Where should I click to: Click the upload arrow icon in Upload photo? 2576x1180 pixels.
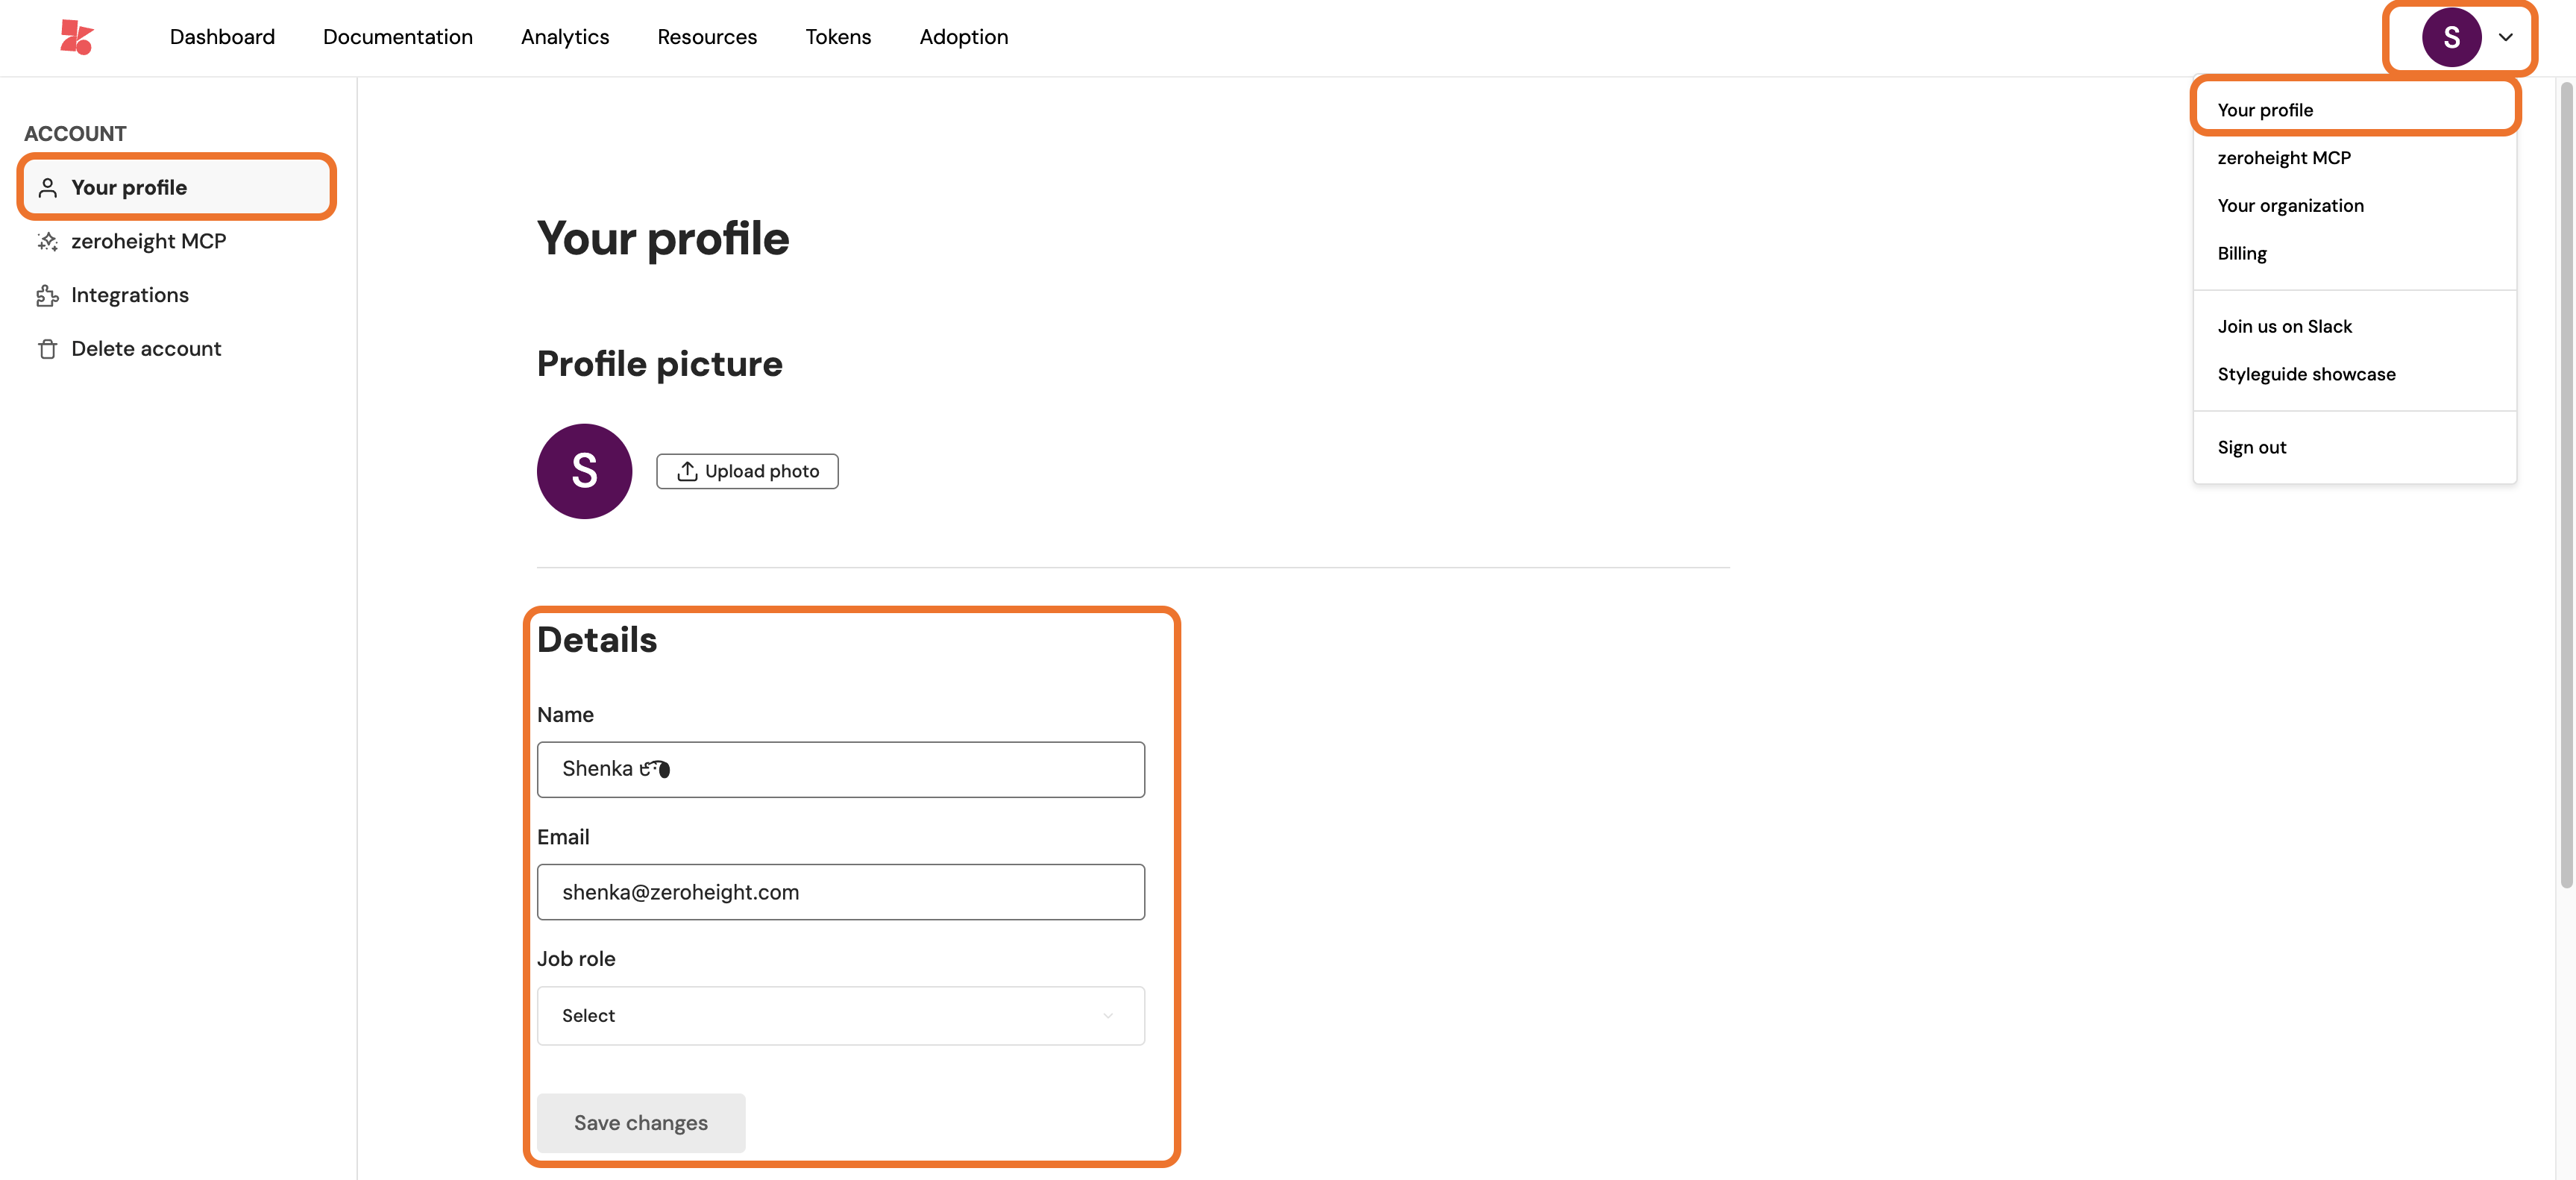687,471
